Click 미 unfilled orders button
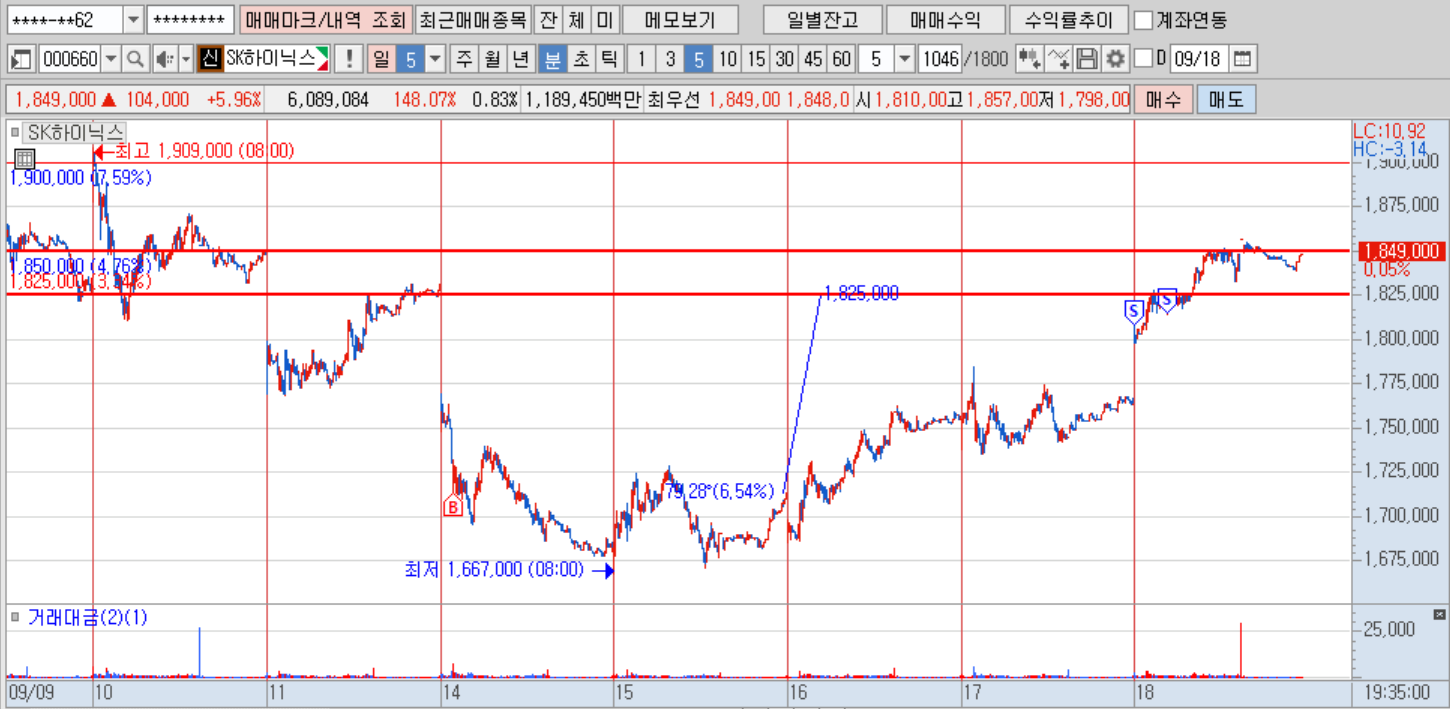Screen dimensions: 1450x709 (604, 19)
